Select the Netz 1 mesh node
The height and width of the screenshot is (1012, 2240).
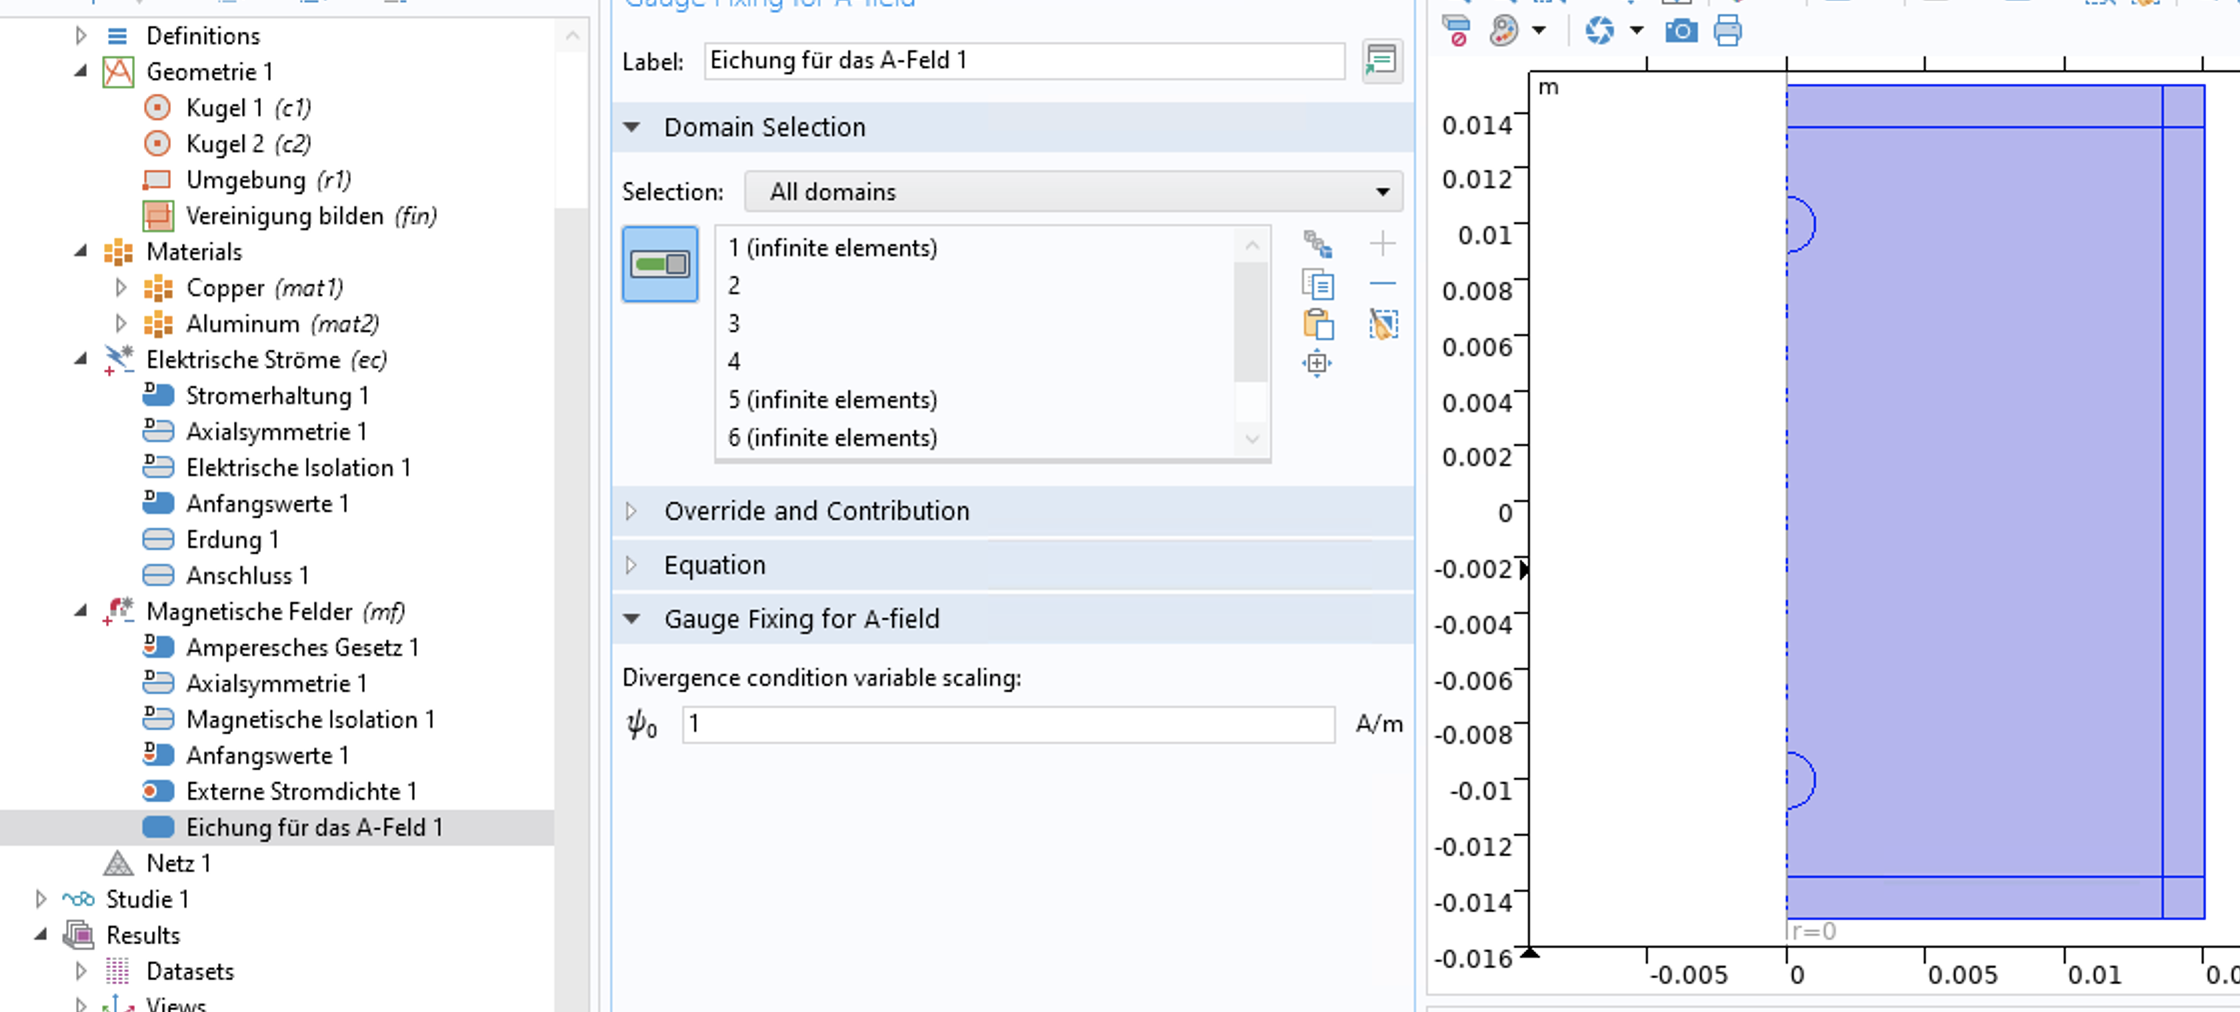[177, 863]
